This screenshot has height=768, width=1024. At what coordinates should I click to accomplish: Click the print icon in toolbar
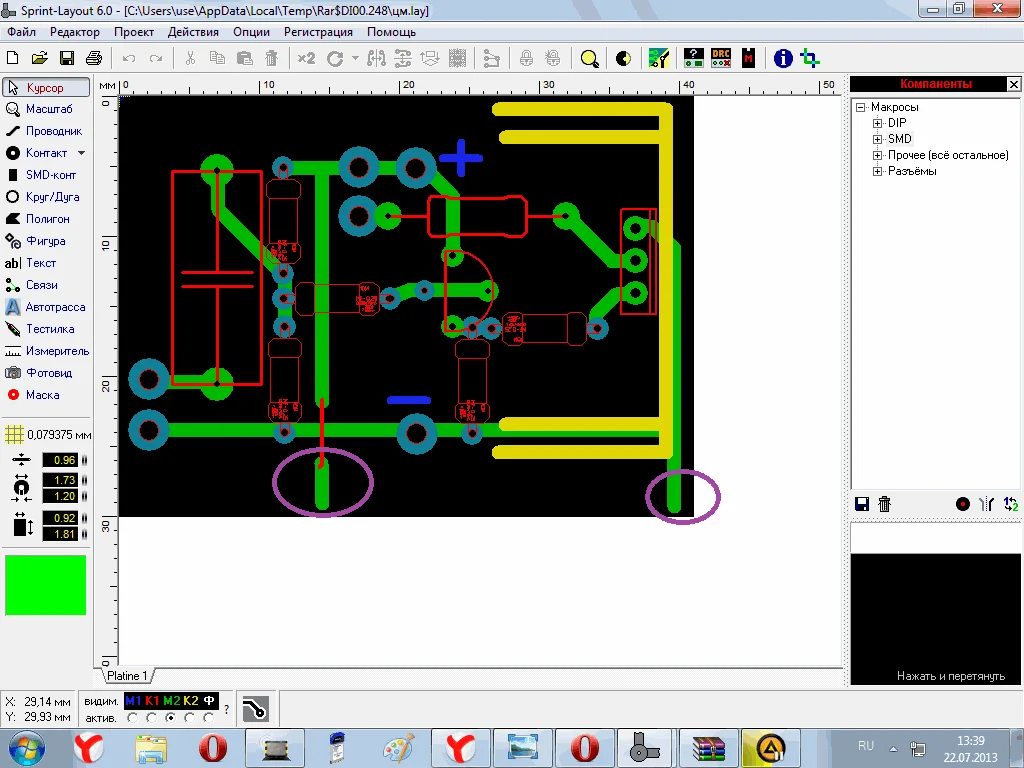click(x=94, y=58)
